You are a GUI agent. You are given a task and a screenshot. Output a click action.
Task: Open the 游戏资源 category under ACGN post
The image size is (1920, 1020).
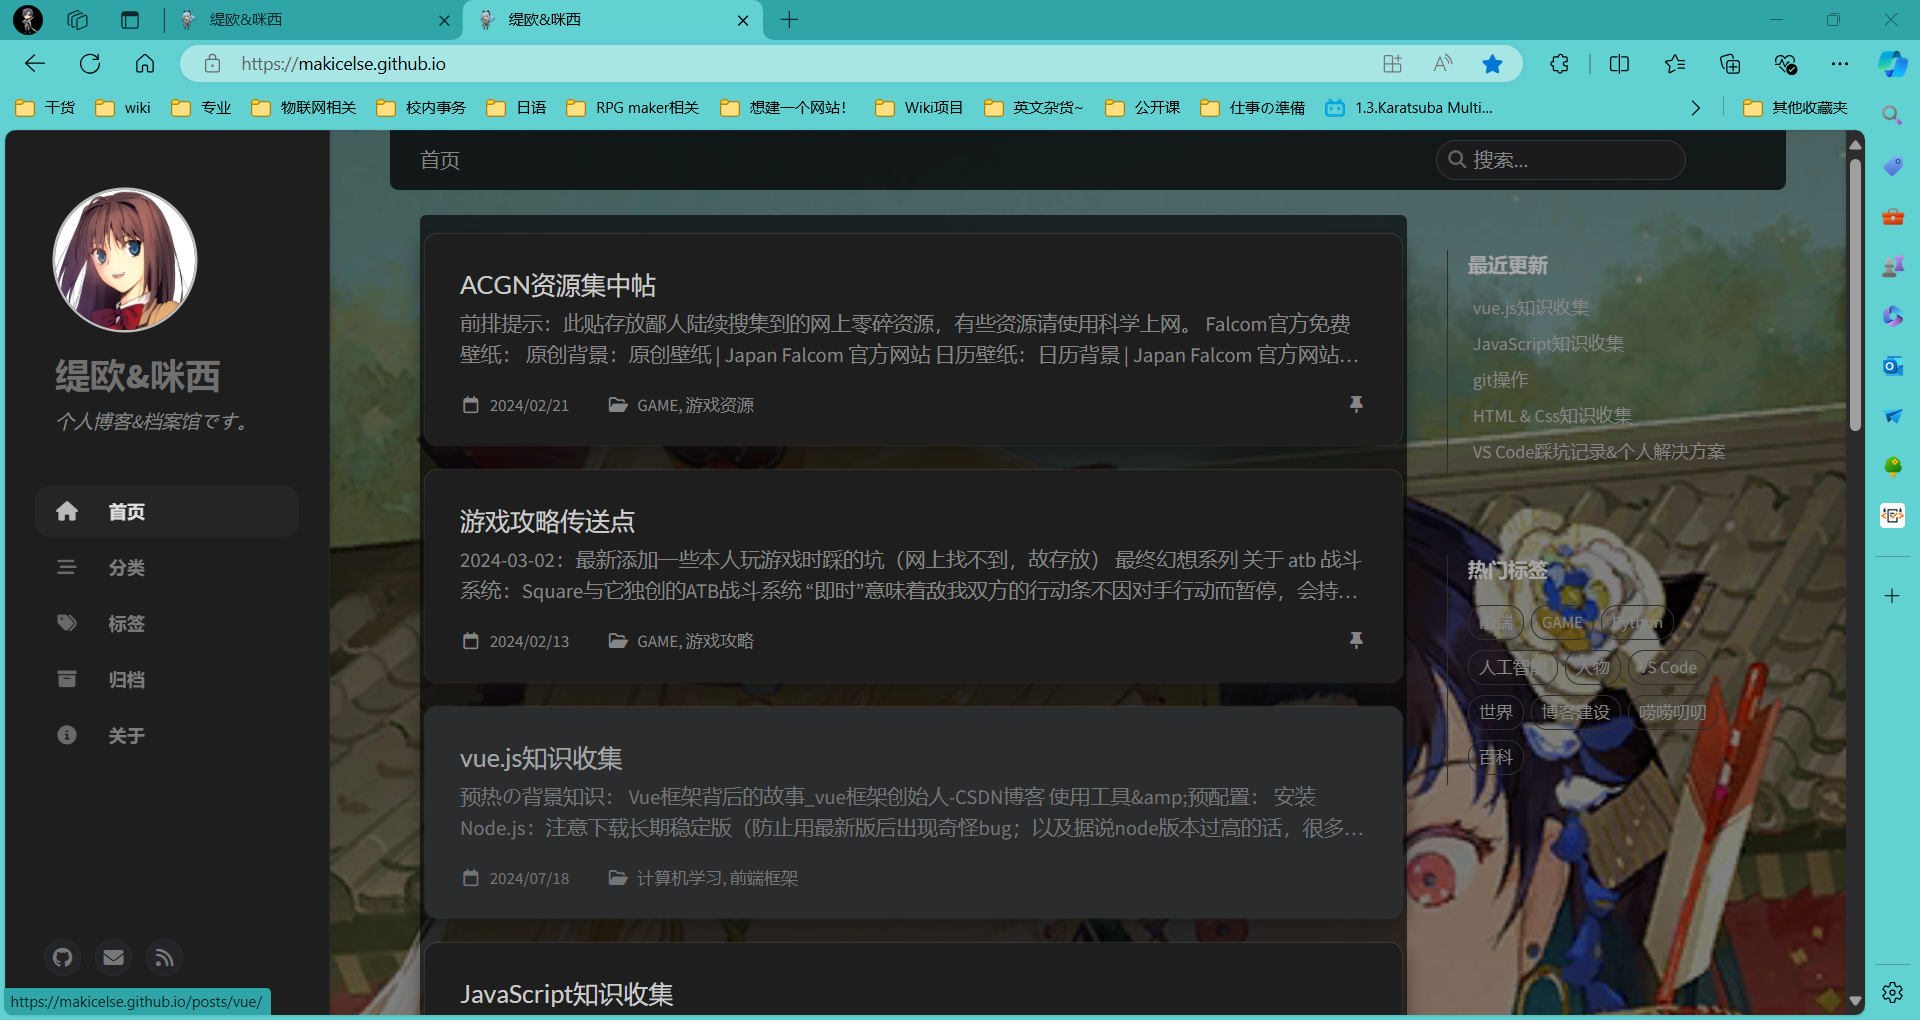[720, 405]
